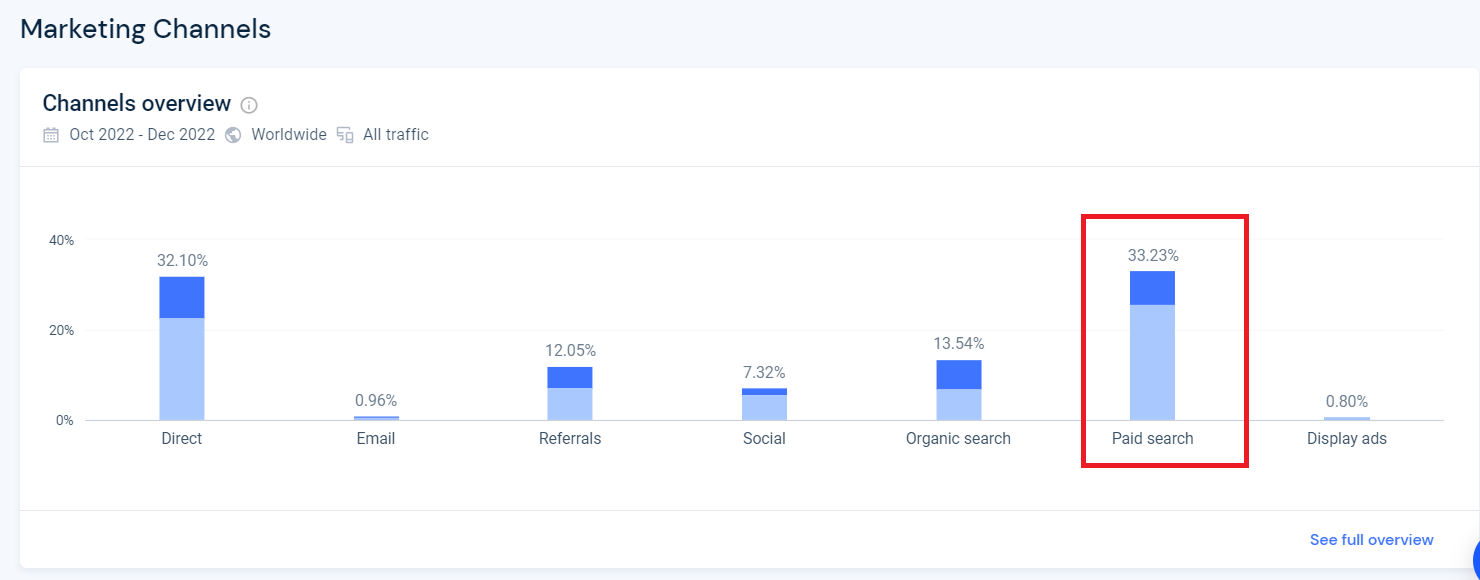Select the Organic search bar
This screenshot has width=1480, height=580.
(958, 390)
